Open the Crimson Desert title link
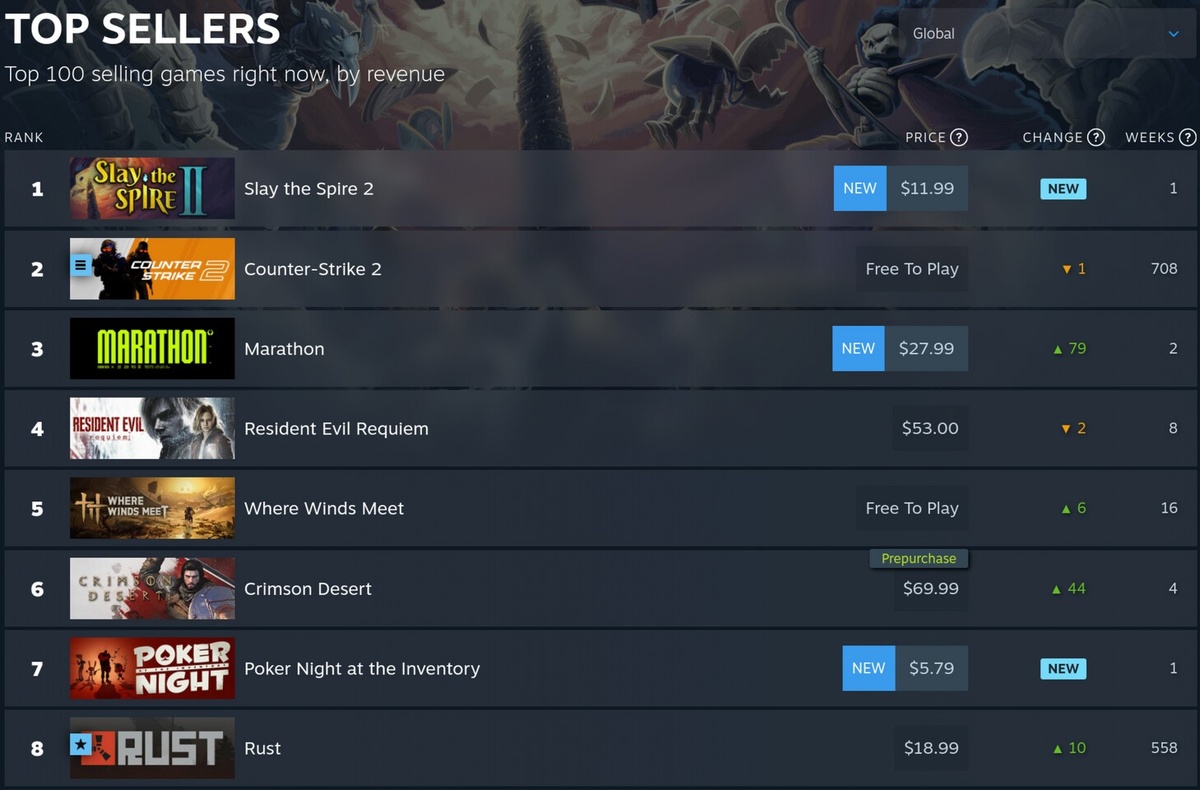Viewport: 1200px width, 790px height. (308, 588)
